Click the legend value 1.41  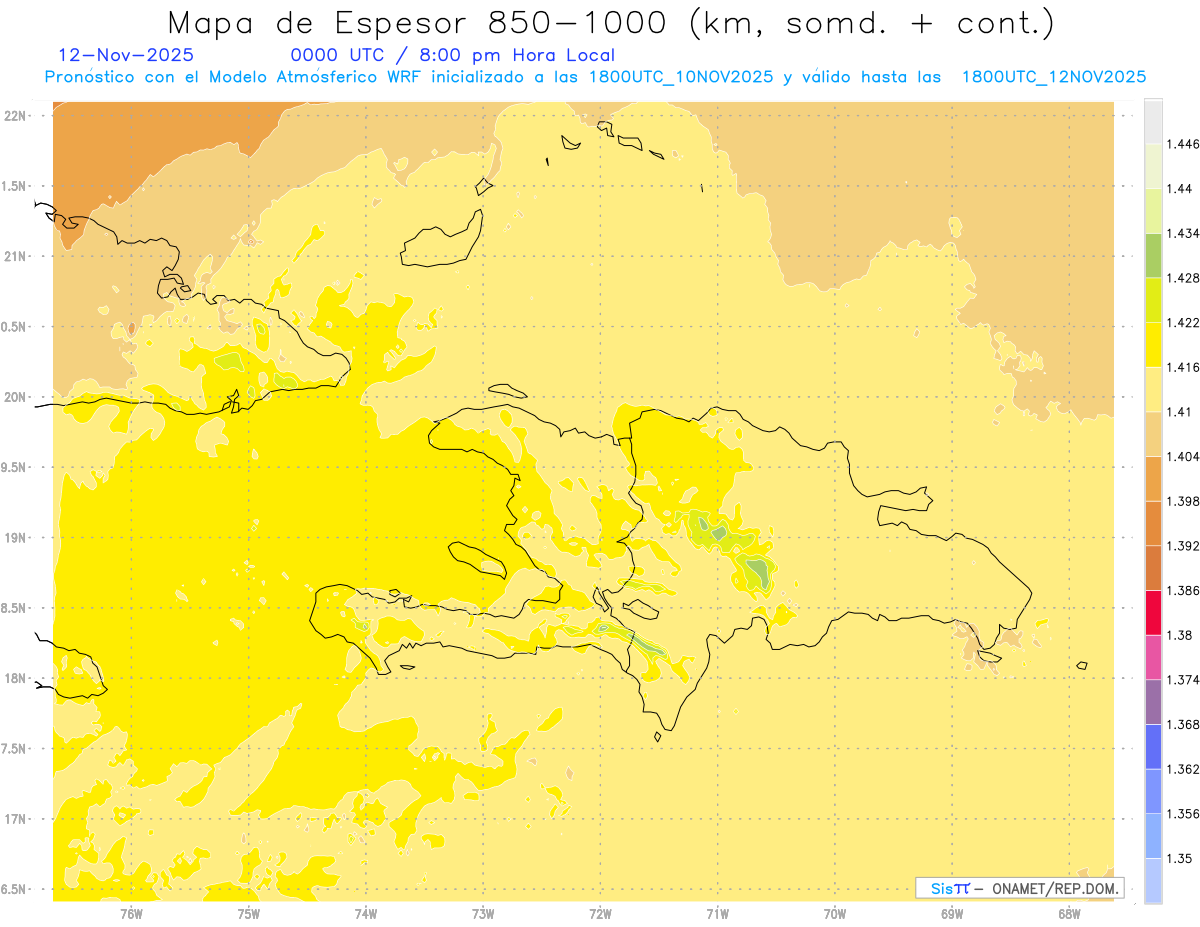tap(1179, 412)
